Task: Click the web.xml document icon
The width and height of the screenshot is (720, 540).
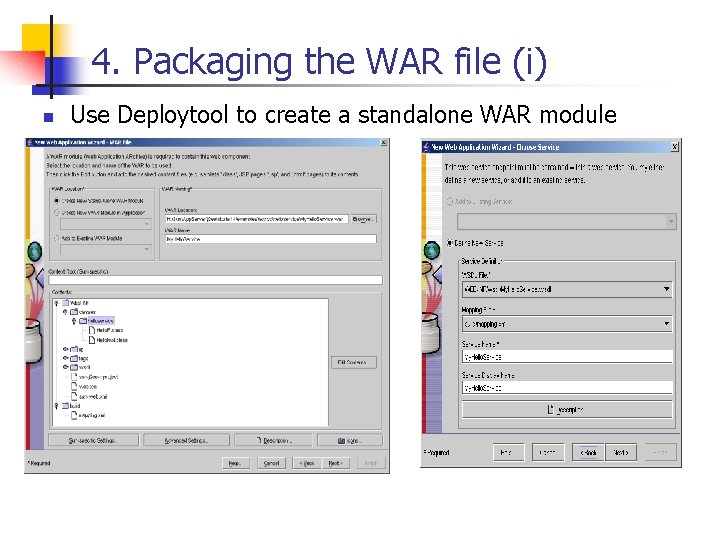Action: pyautogui.click(x=74, y=387)
